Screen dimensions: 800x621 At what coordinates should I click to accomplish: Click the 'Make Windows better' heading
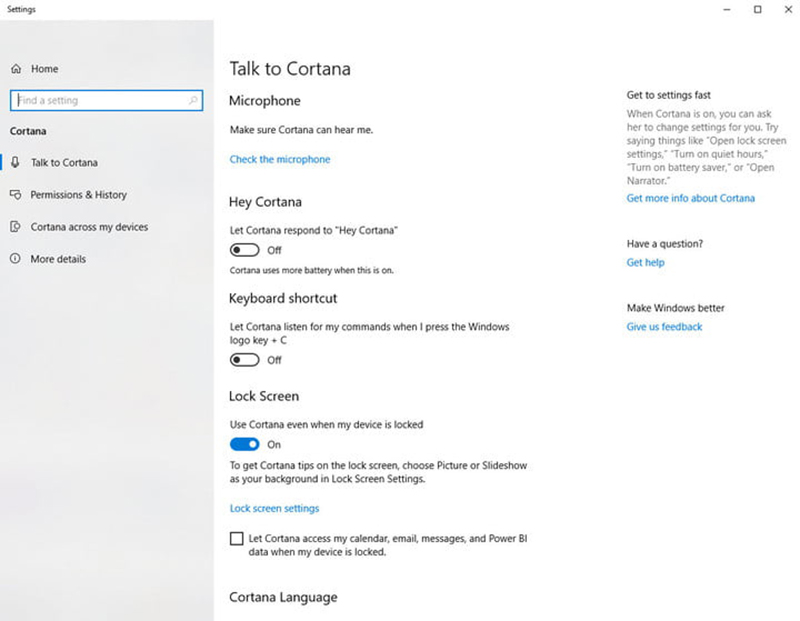(676, 308)
